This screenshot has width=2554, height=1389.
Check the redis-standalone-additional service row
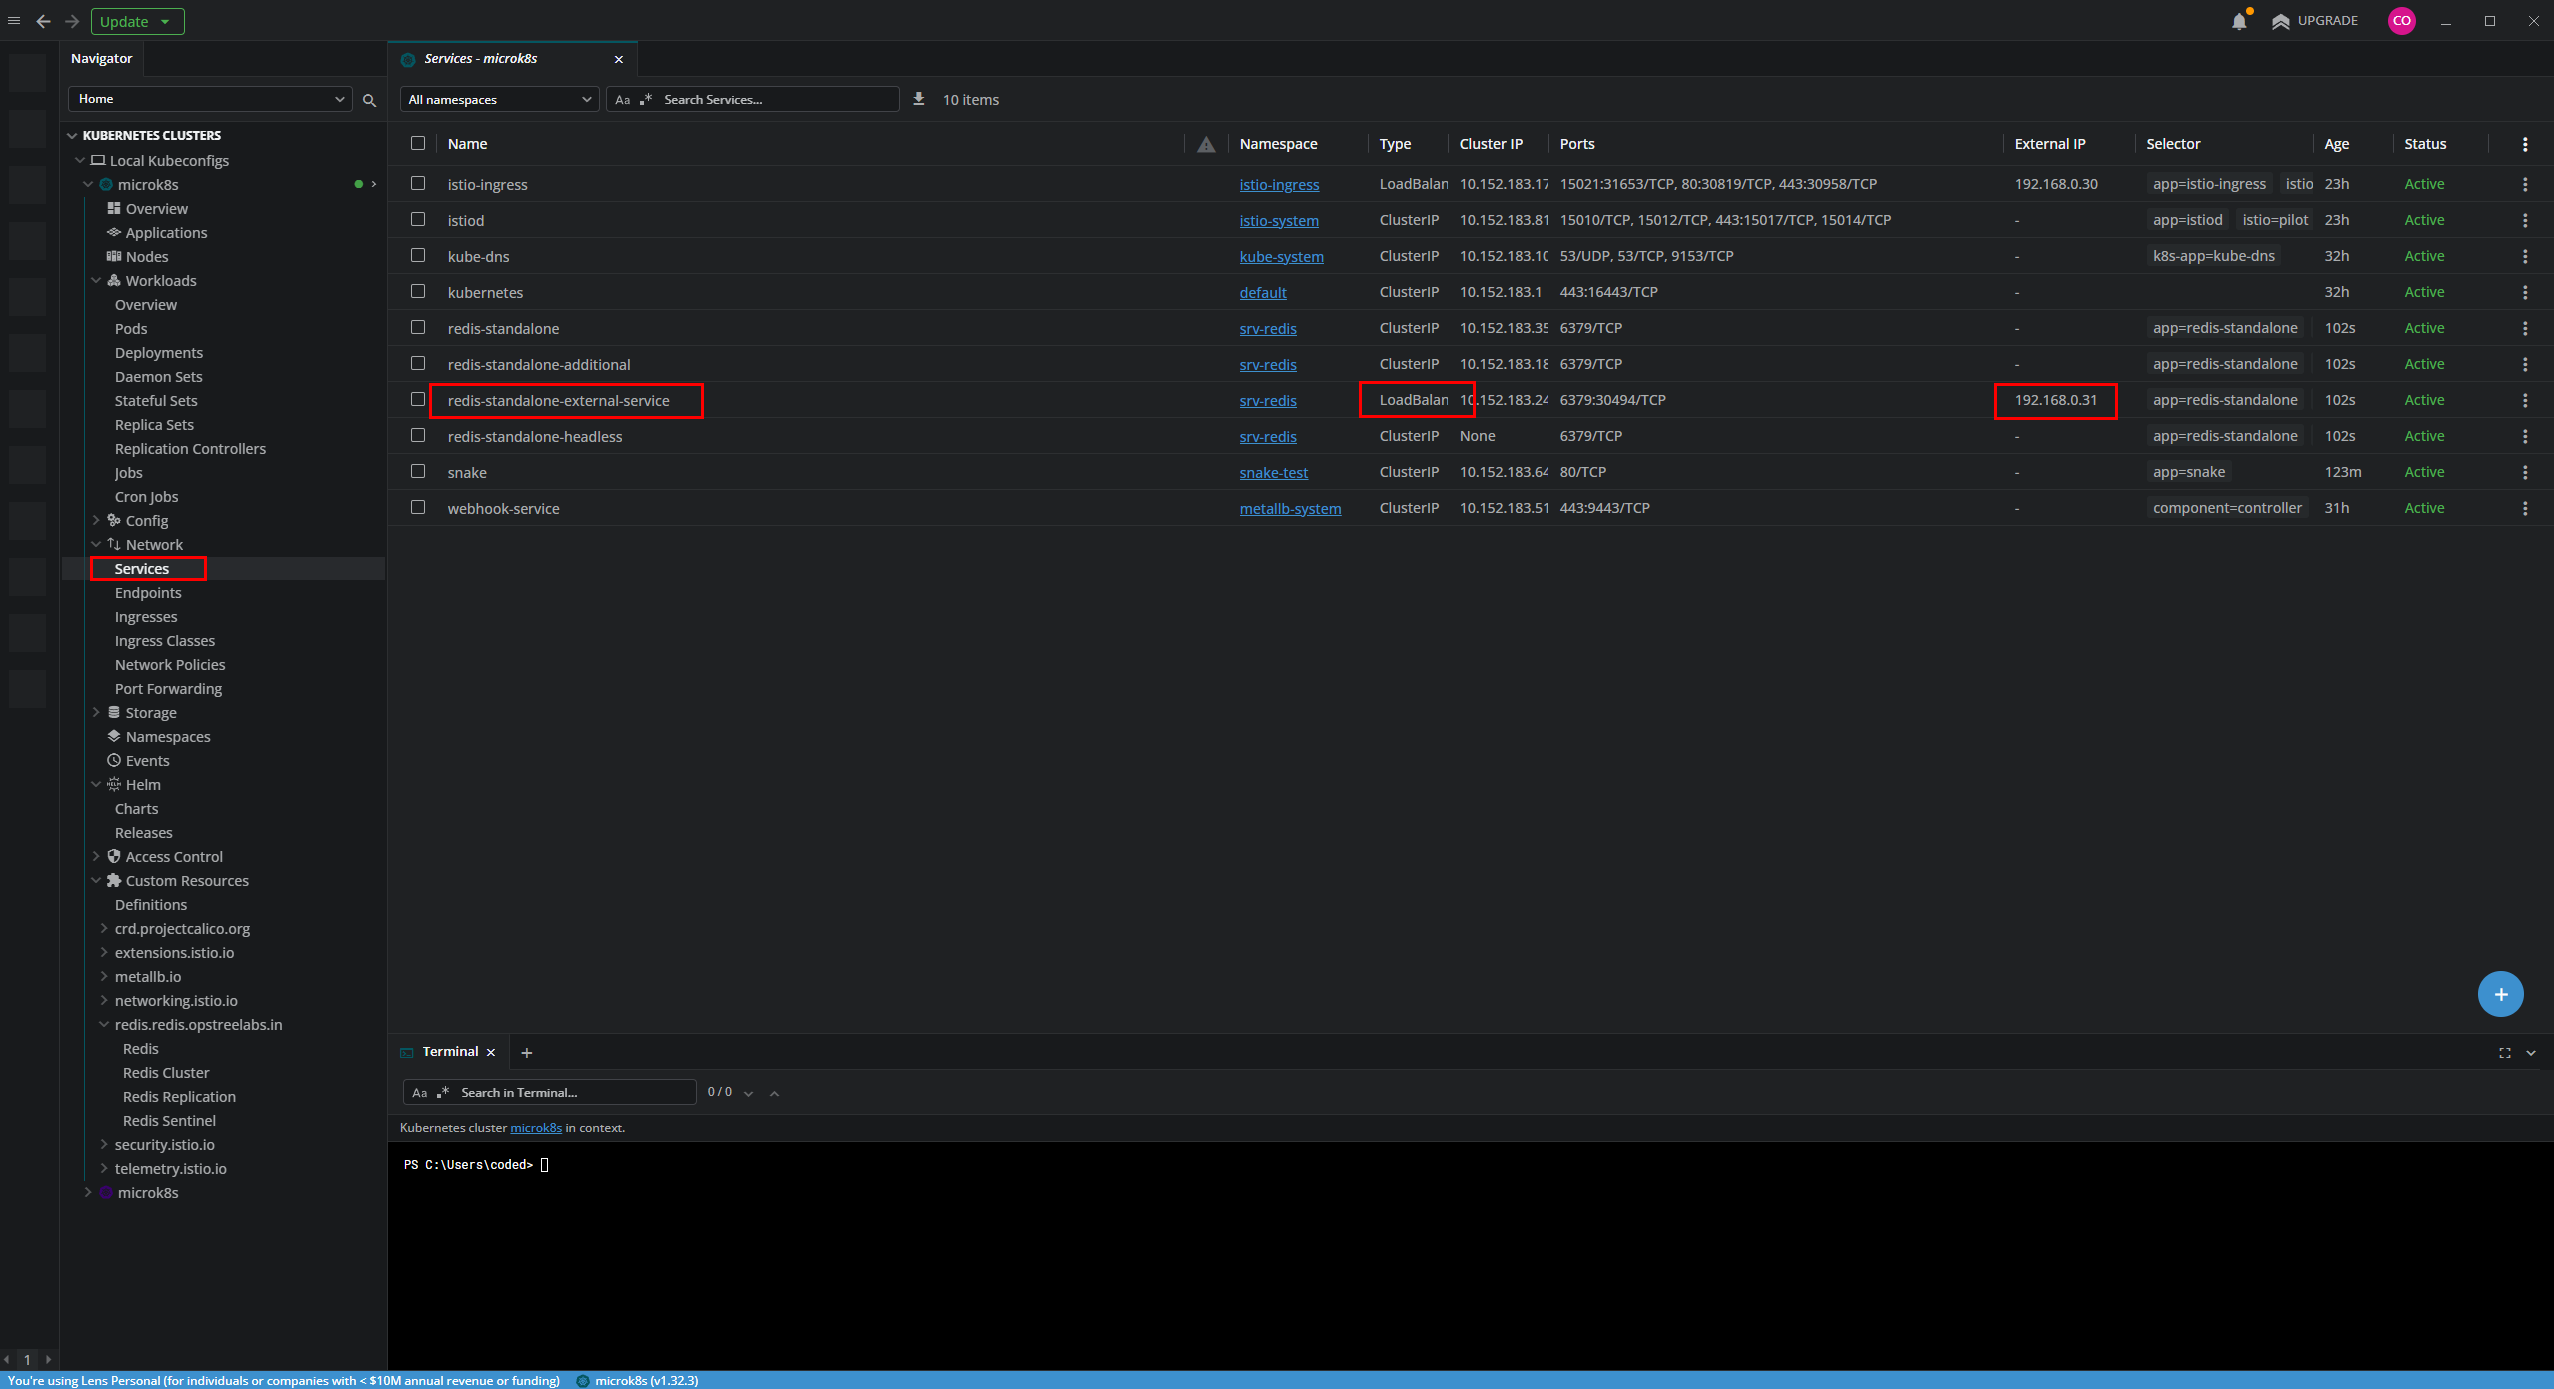click(x=418, y=363)
